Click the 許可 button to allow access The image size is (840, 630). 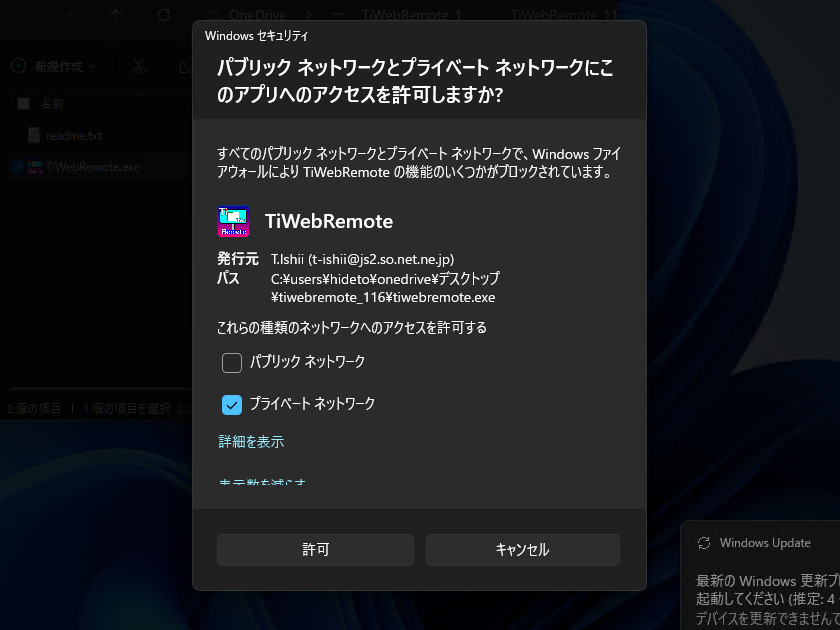point(315,549)
